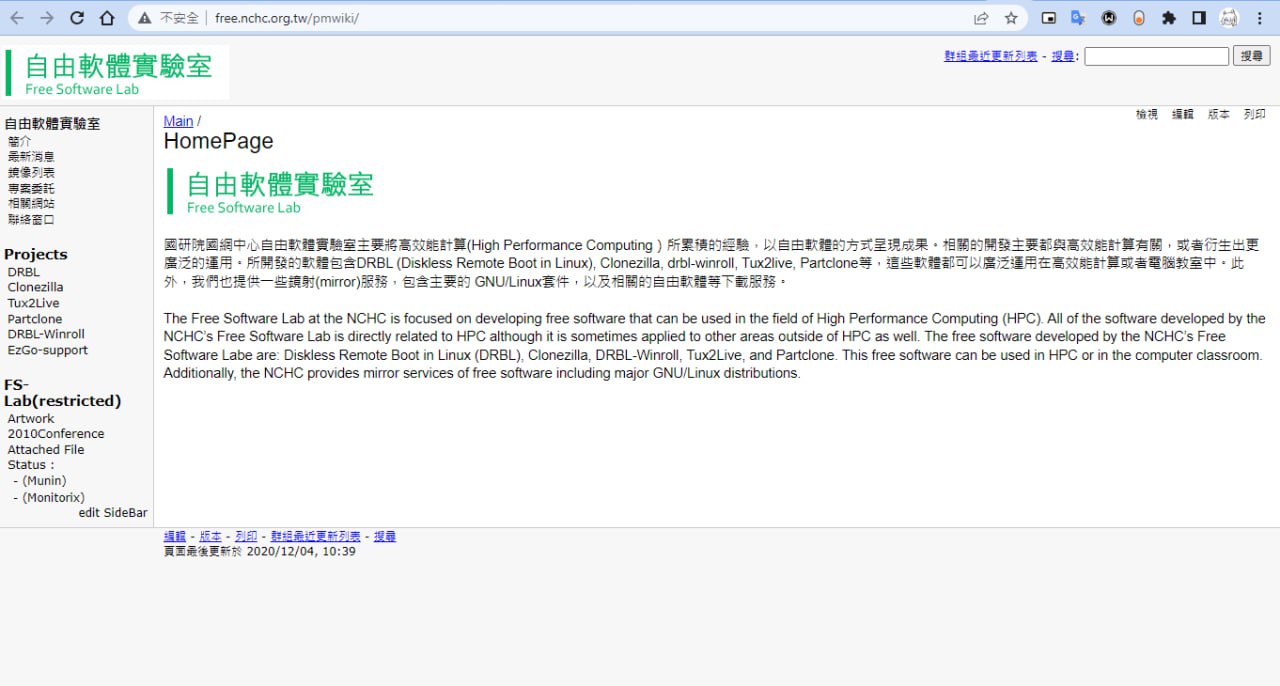Select the 列印 page action tab
Image resolution: width=1280 pixels, height=686 pixels.
1254,115
